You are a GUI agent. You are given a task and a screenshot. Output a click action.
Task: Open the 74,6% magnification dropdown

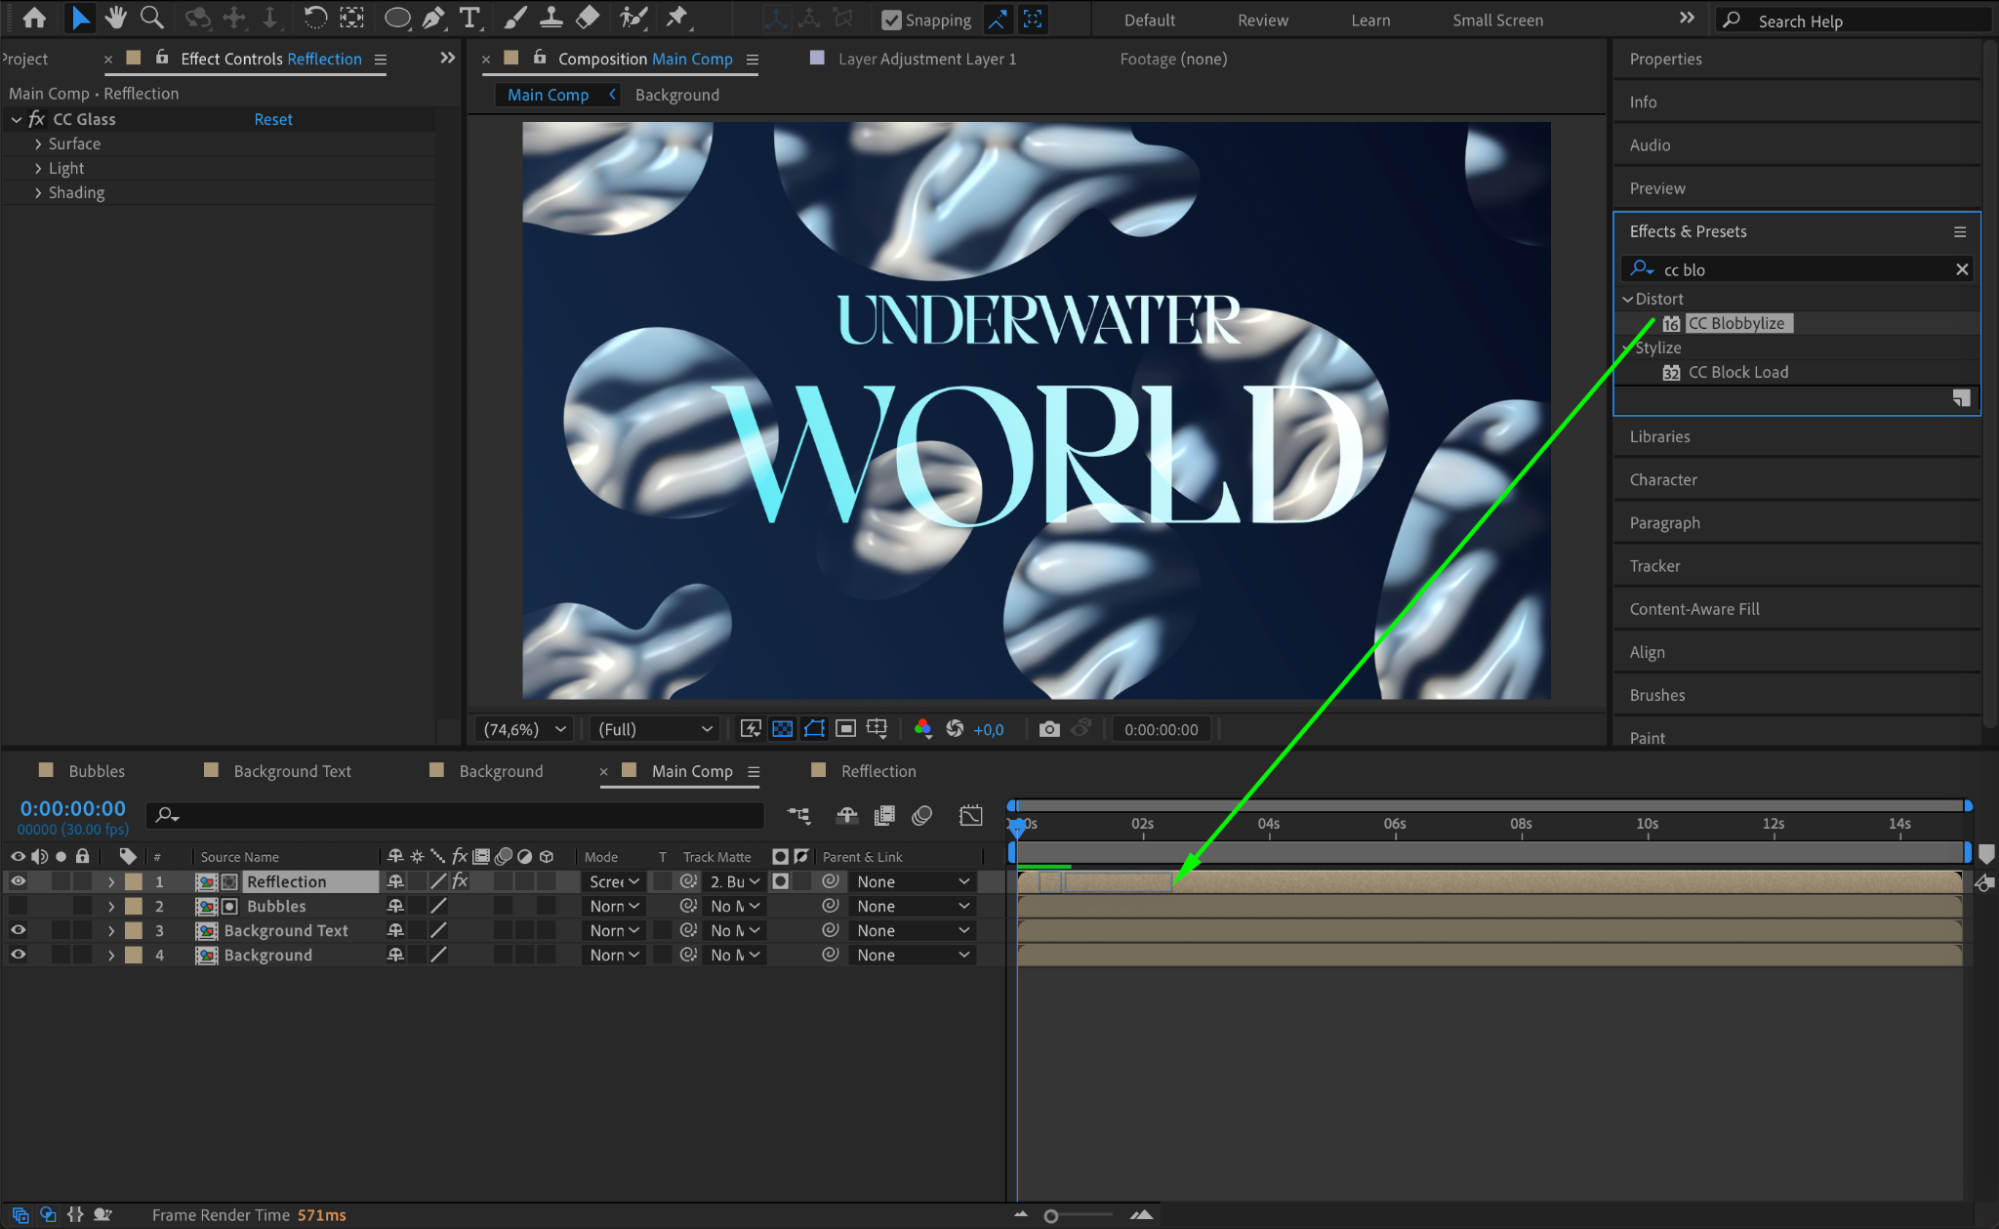coord(525,729)
